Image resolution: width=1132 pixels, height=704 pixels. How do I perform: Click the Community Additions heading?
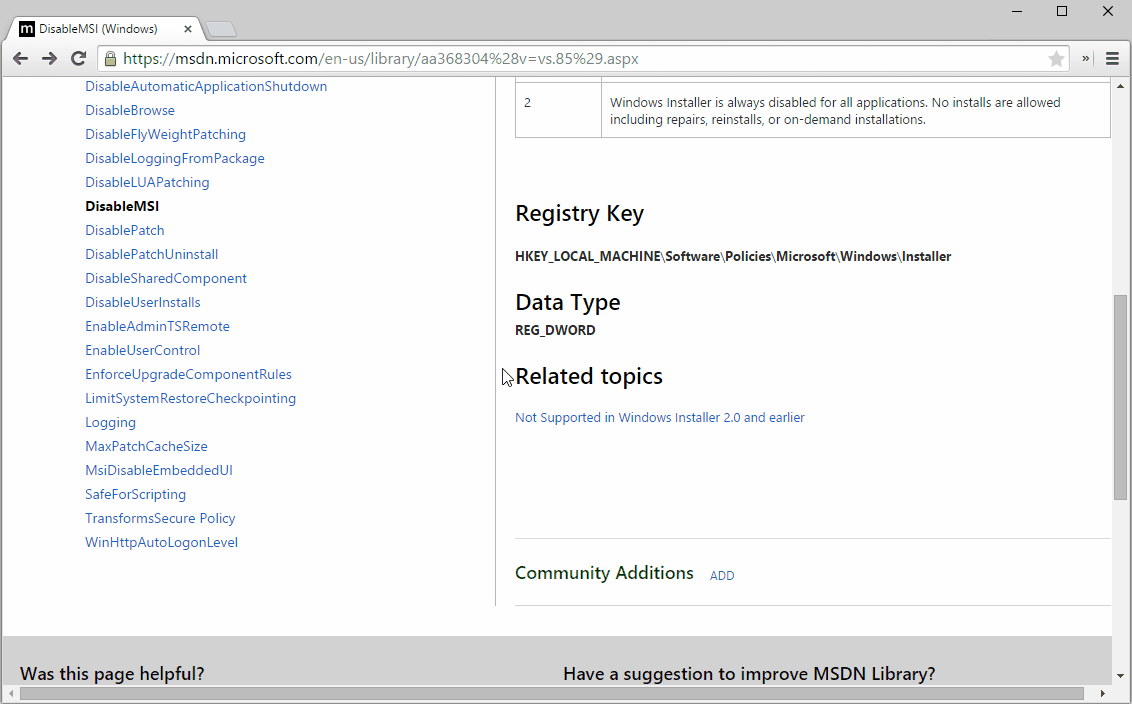(604, 573)
